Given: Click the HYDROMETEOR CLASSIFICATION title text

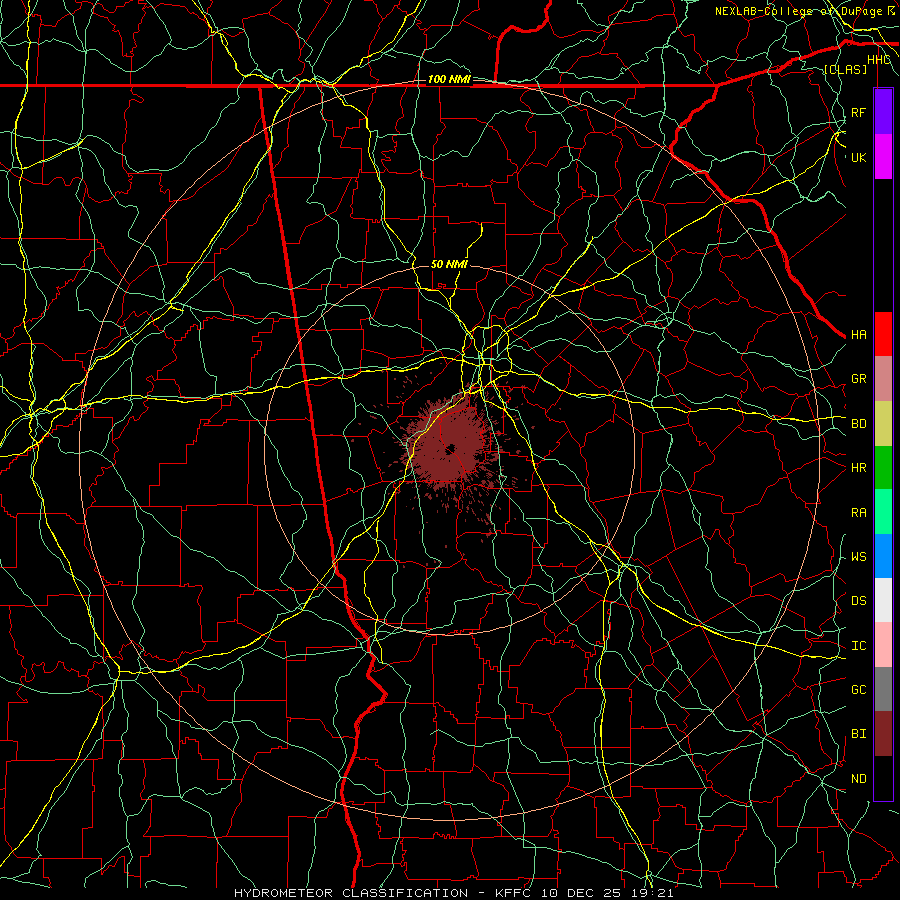Looking at the screenshot, I should pyautogui.click(x=351, y=893).
